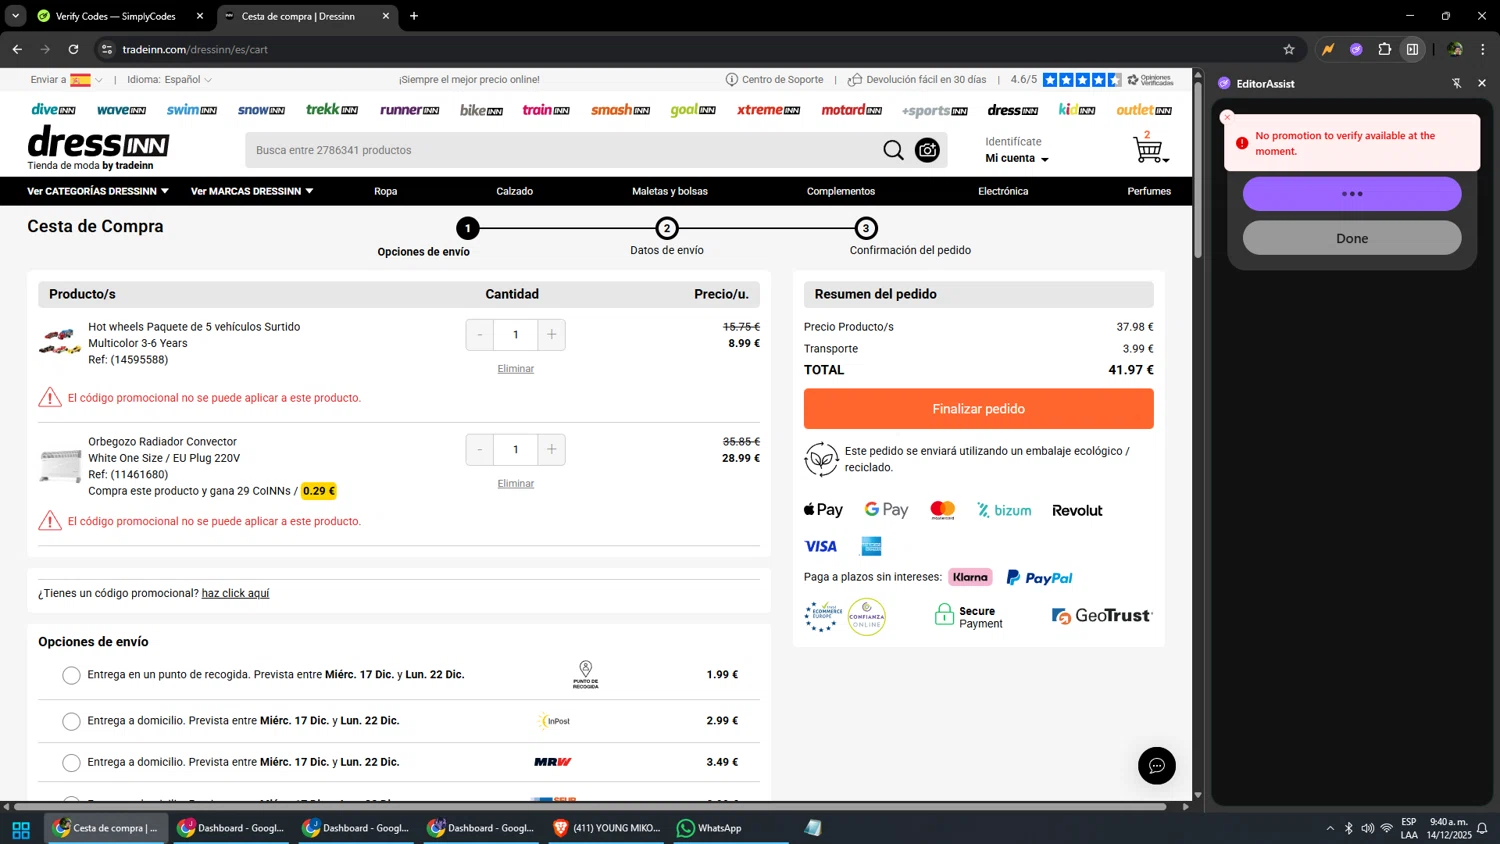Select pickup point delivery 1.99 €
This screenshot has width=1500, height=844.
point(71,676)
